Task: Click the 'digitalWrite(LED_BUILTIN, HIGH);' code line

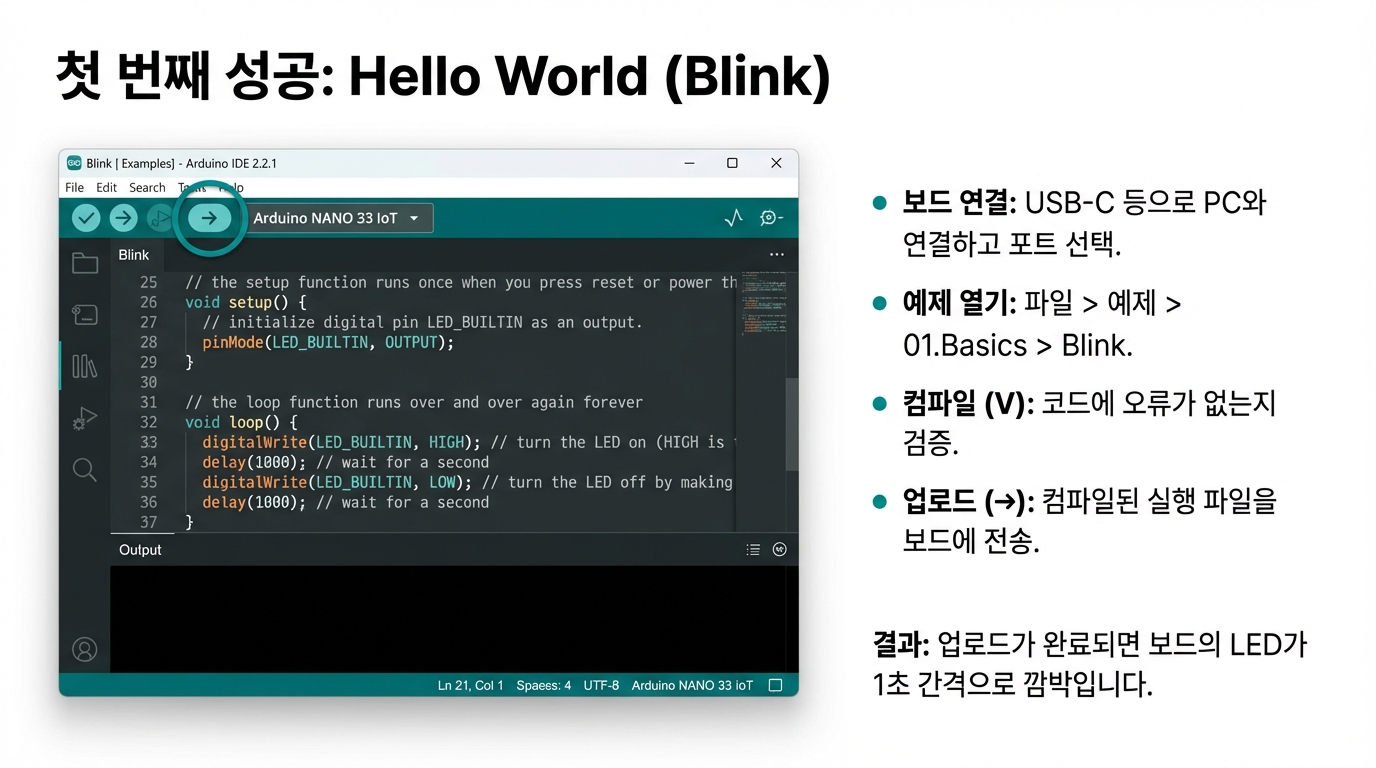Action: [341, 442]
